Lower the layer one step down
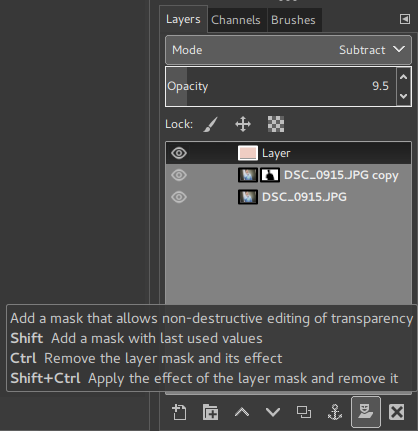The height and width of the screenshot is (431, 418). coord(273,412)
